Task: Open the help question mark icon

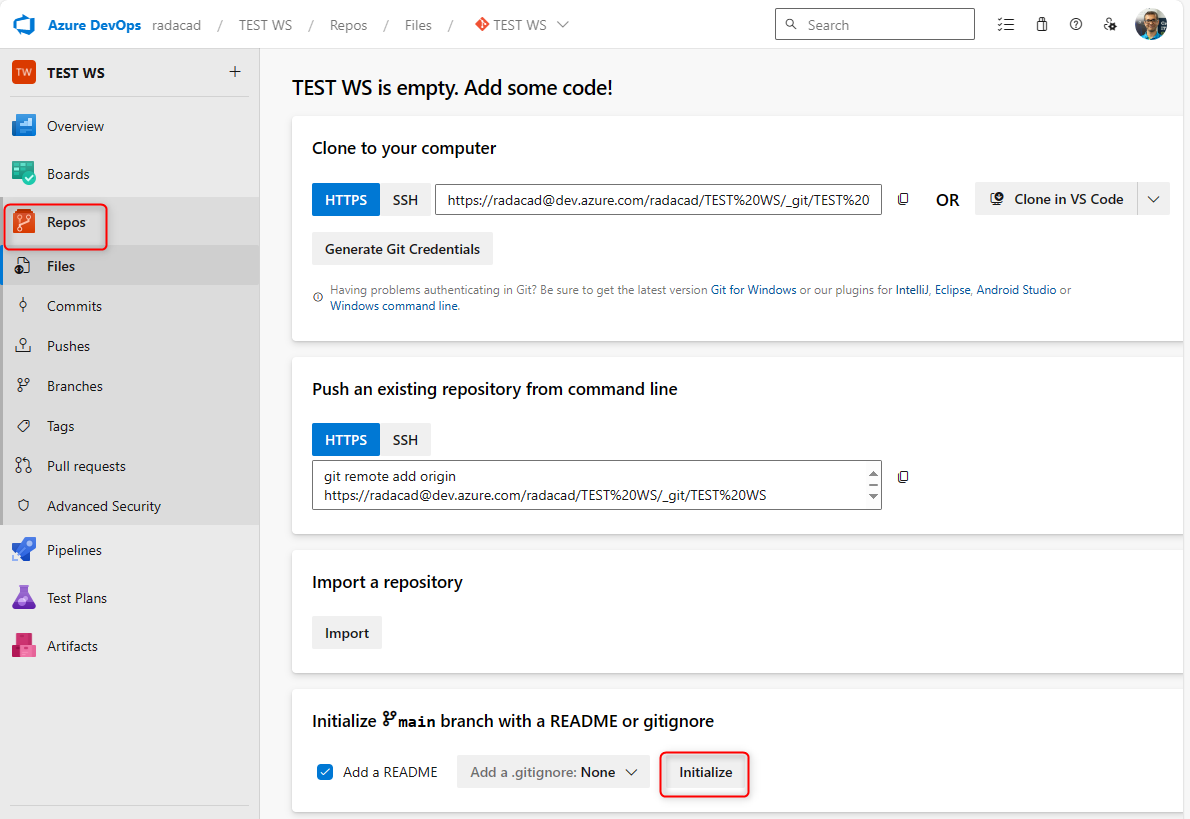Action: pyautogui.click(x=1076, y=25)
